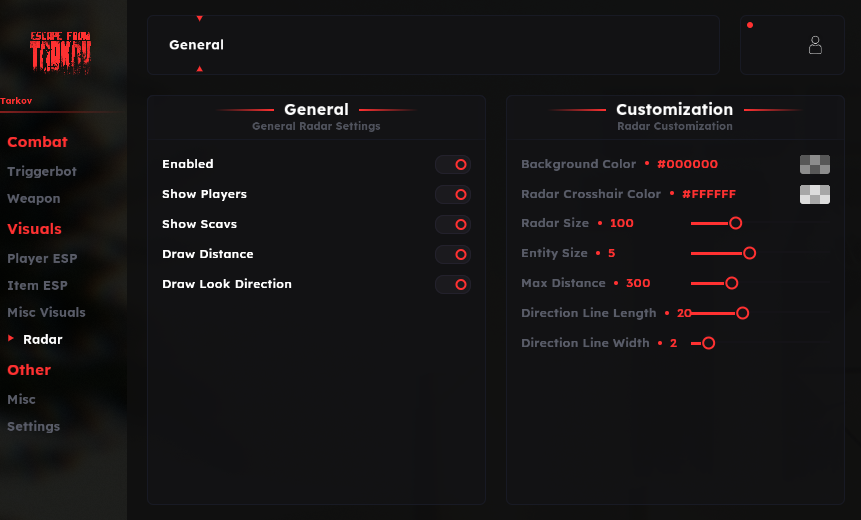Viewport: 861px width, 520px height.
Task: Open the Triggerbot menu page
Action: click(x=42, y=172)
